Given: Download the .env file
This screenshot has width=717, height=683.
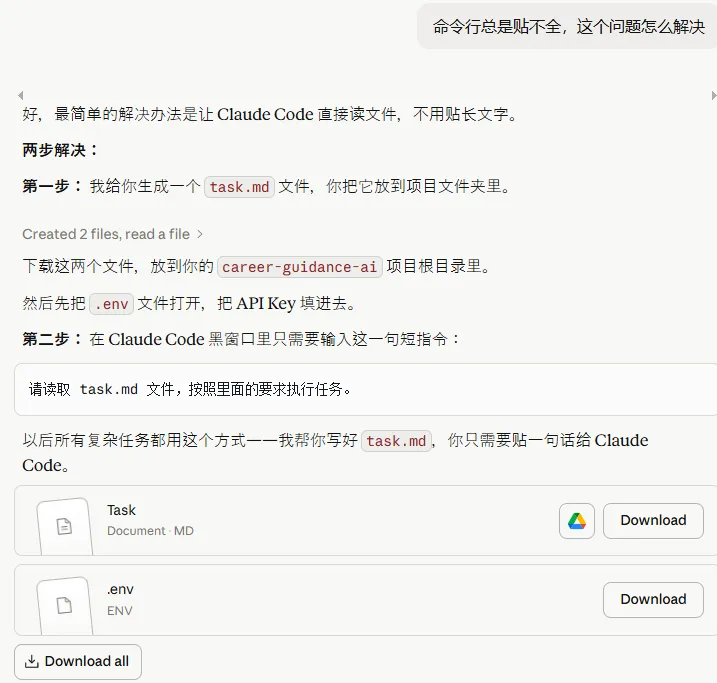Looking at the screenshot, I should (653, 599).
